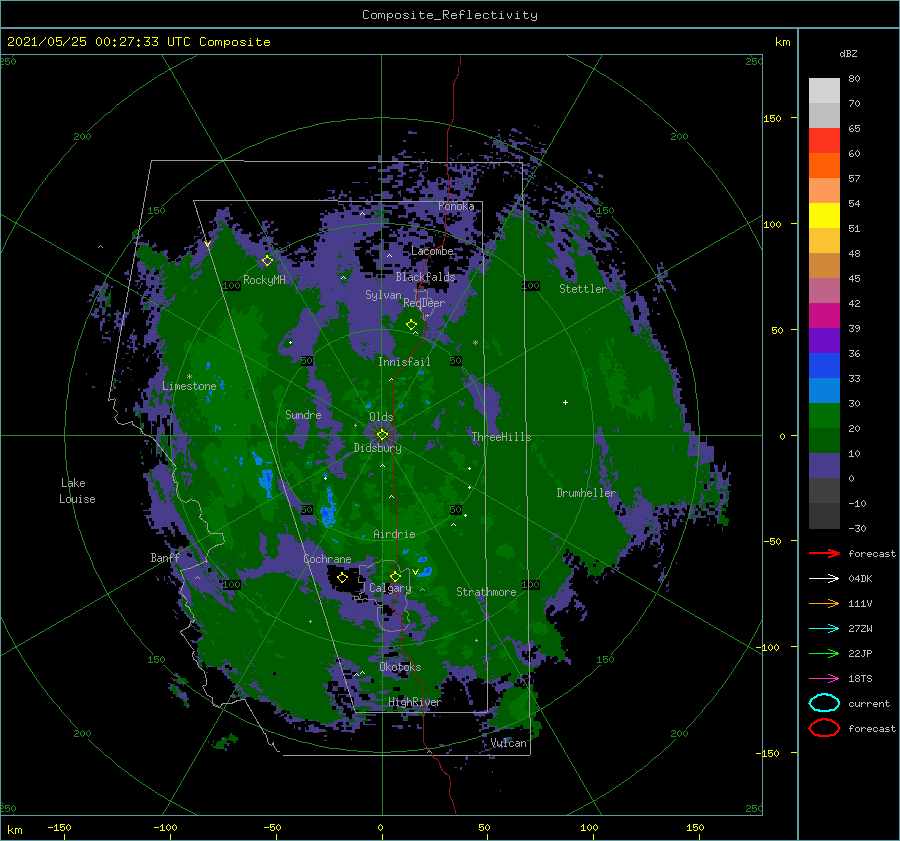Click the Vulcan label
Viewport: 900px width, 841px height.
tap(508, 743)
